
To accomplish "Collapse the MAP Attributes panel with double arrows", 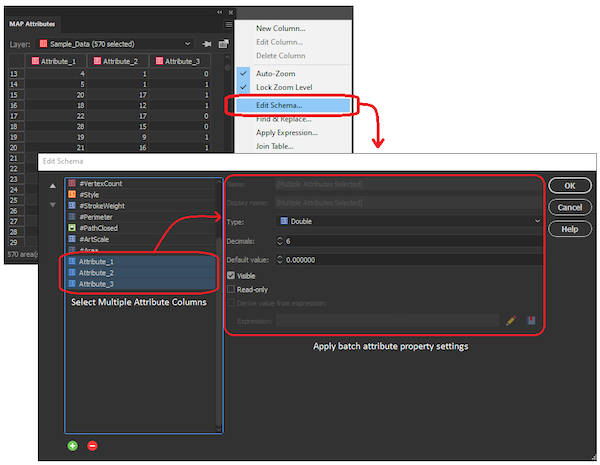I will click(x=219, y=12).
